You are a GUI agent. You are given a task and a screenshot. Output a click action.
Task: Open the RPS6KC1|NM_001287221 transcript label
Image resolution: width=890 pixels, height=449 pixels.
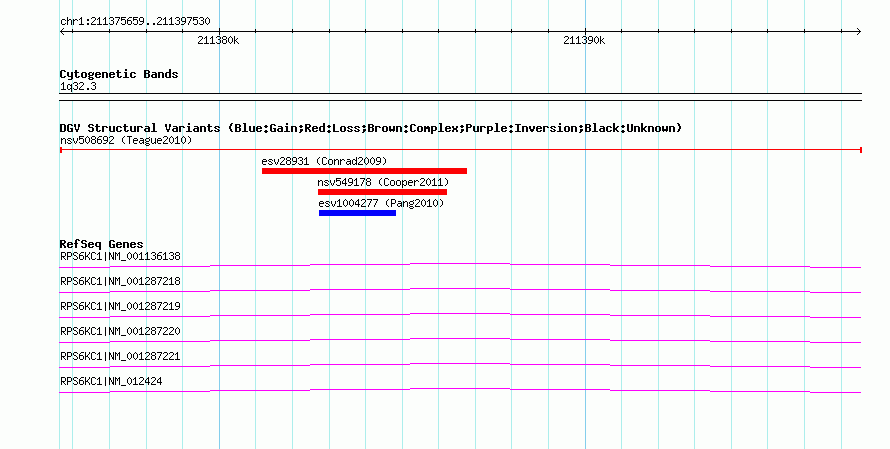(x=120, y=356)
